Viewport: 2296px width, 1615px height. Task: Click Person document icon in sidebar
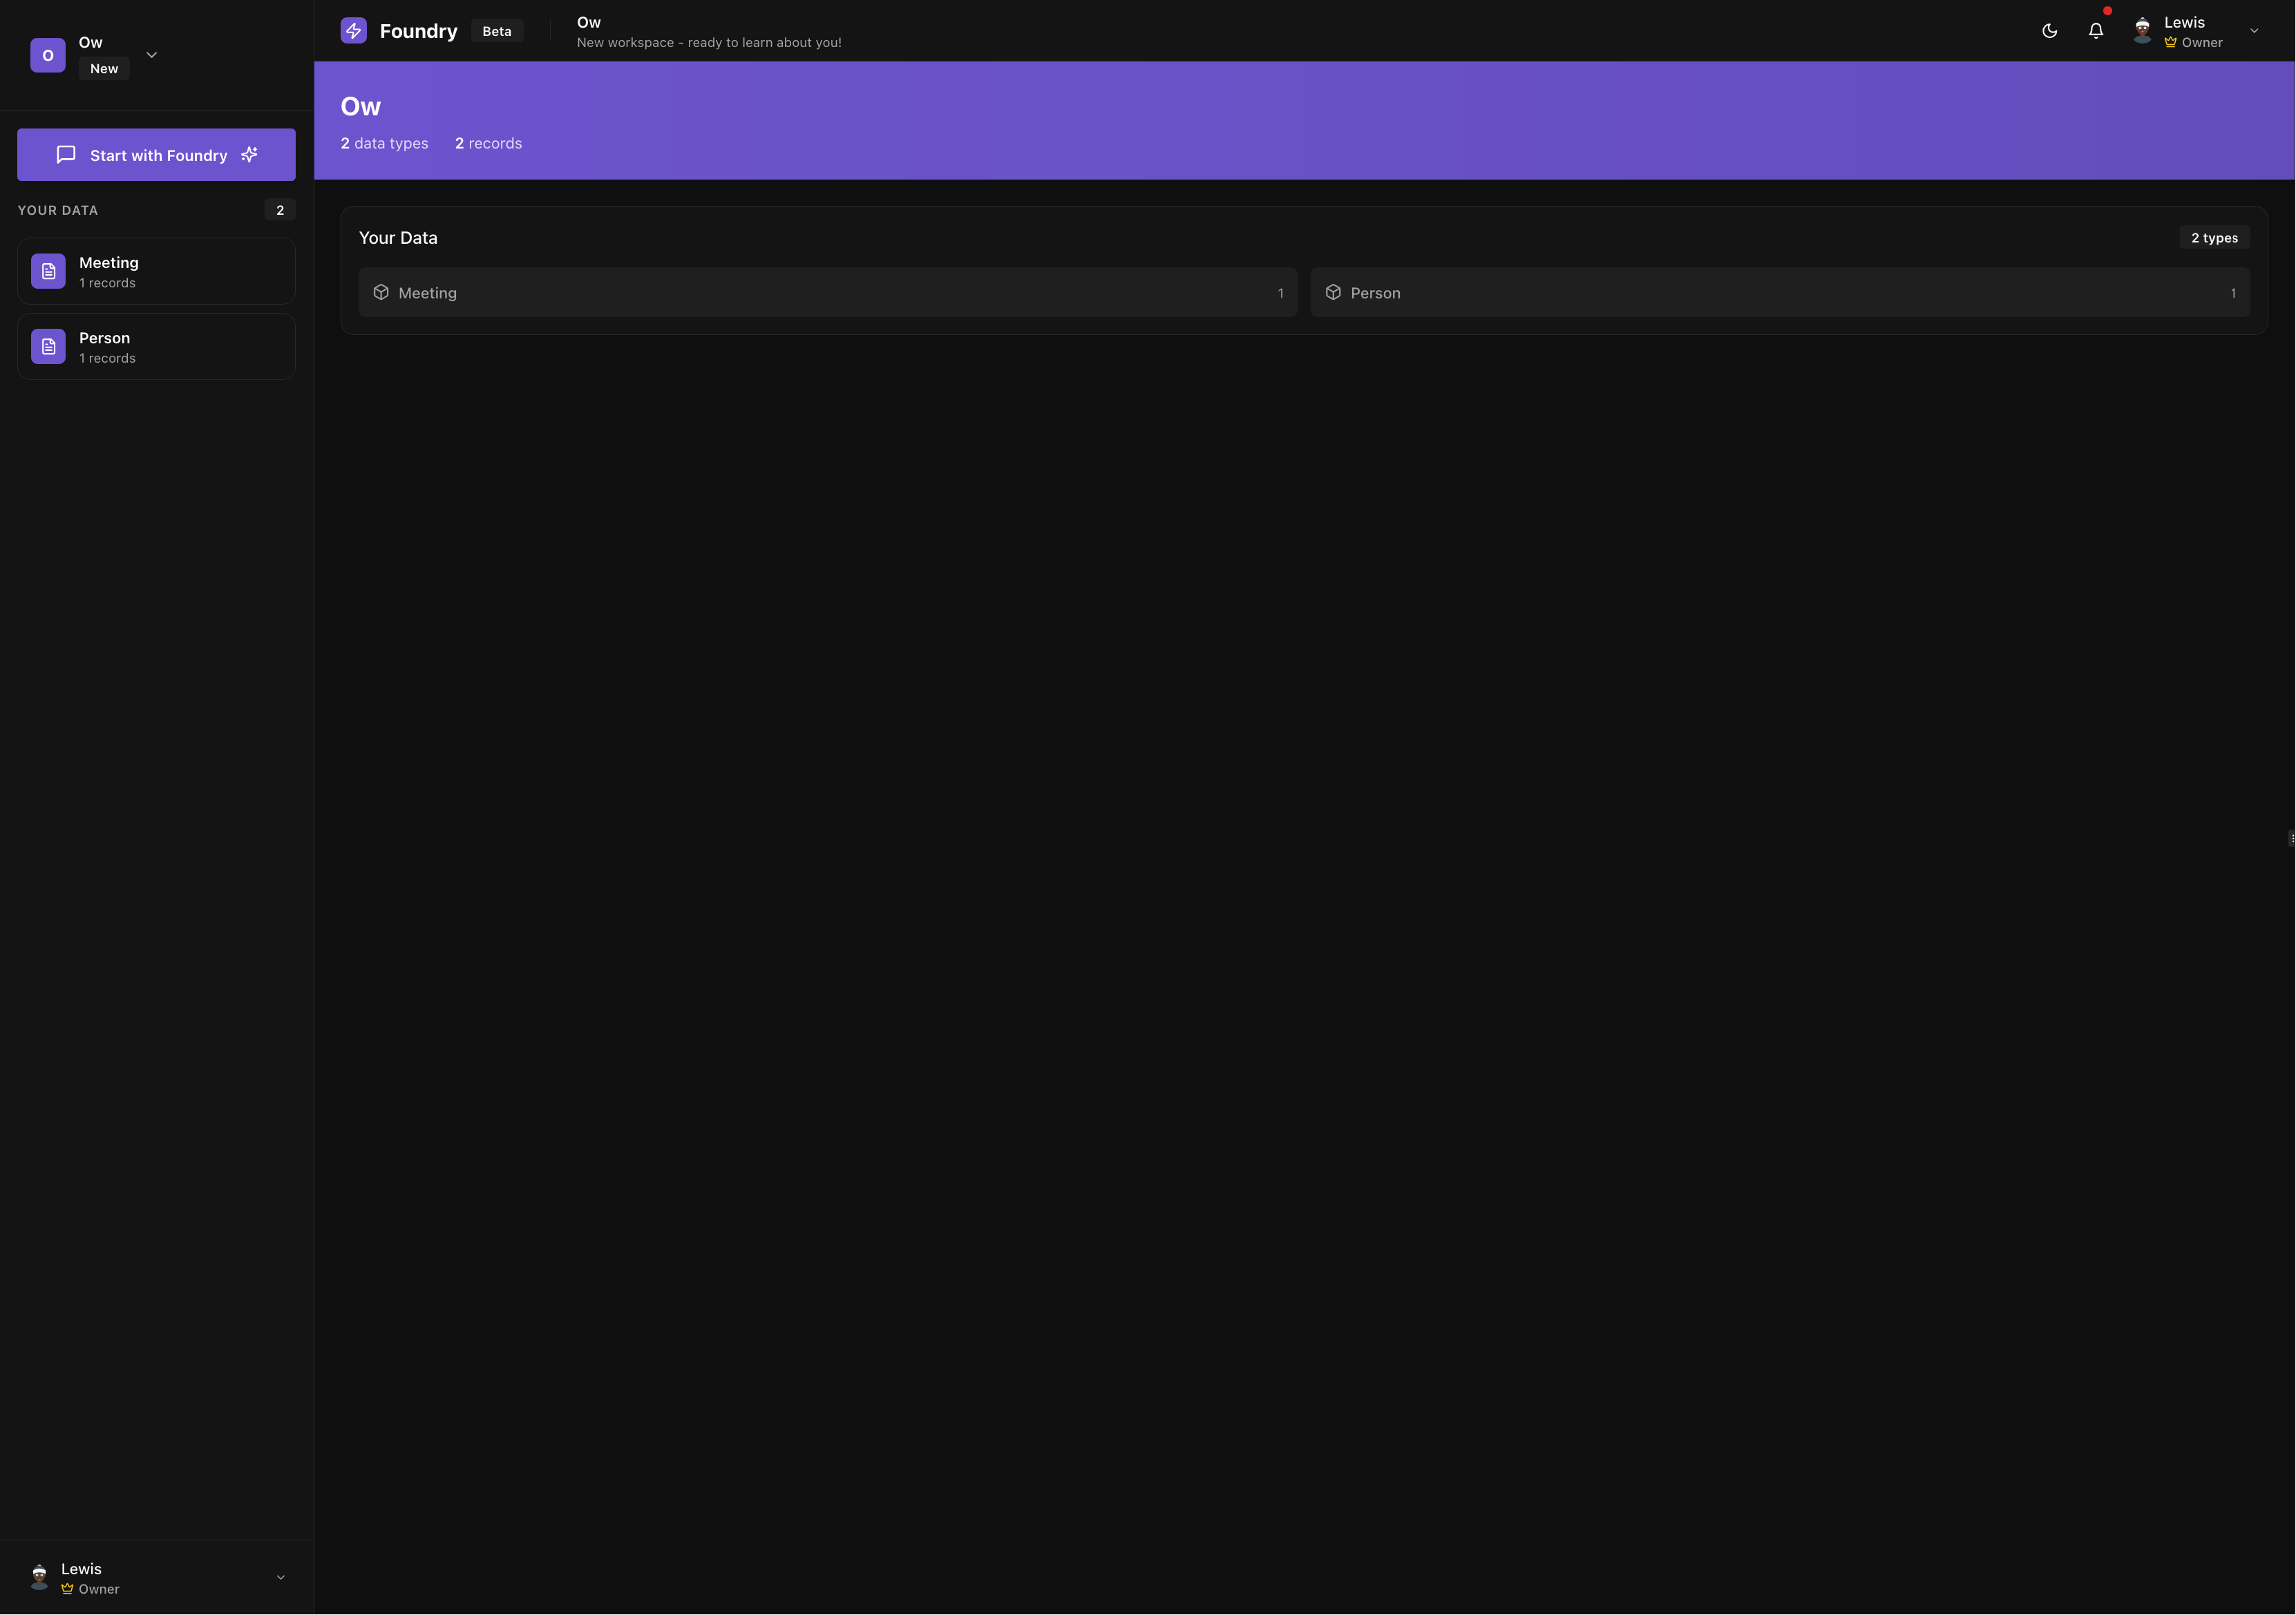48,346
